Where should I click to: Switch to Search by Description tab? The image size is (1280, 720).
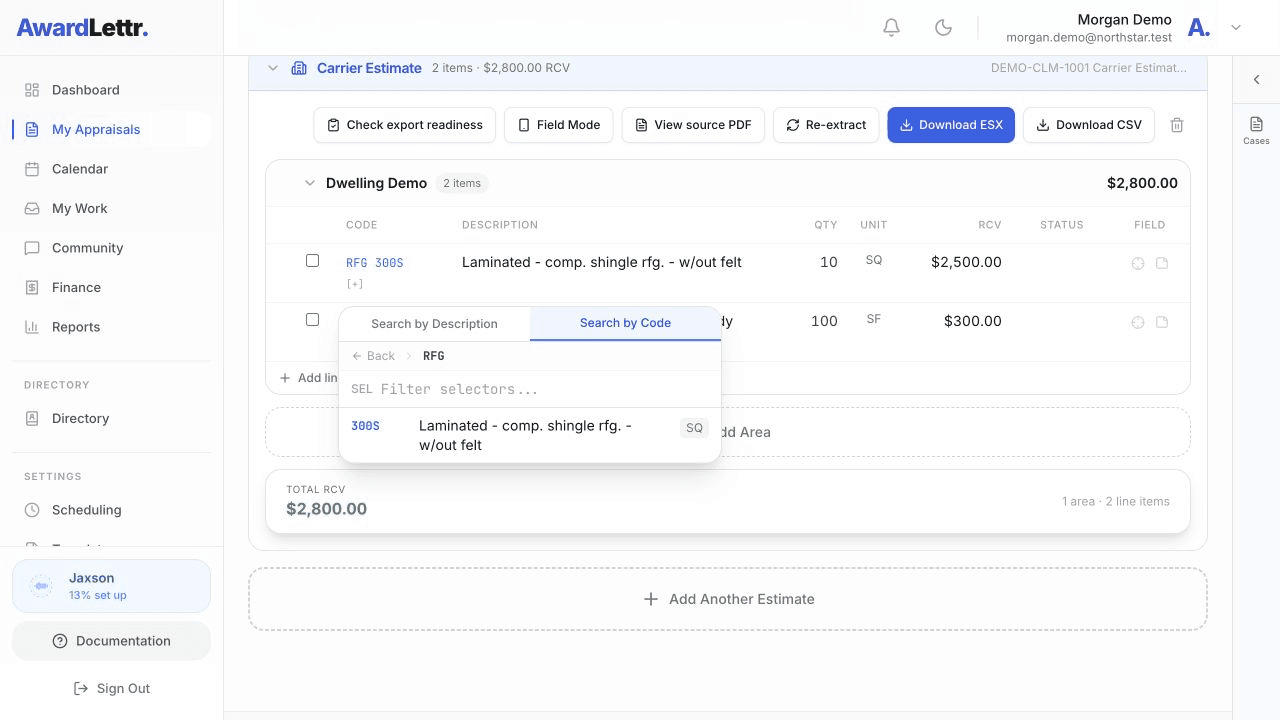(x=434, y=324)
